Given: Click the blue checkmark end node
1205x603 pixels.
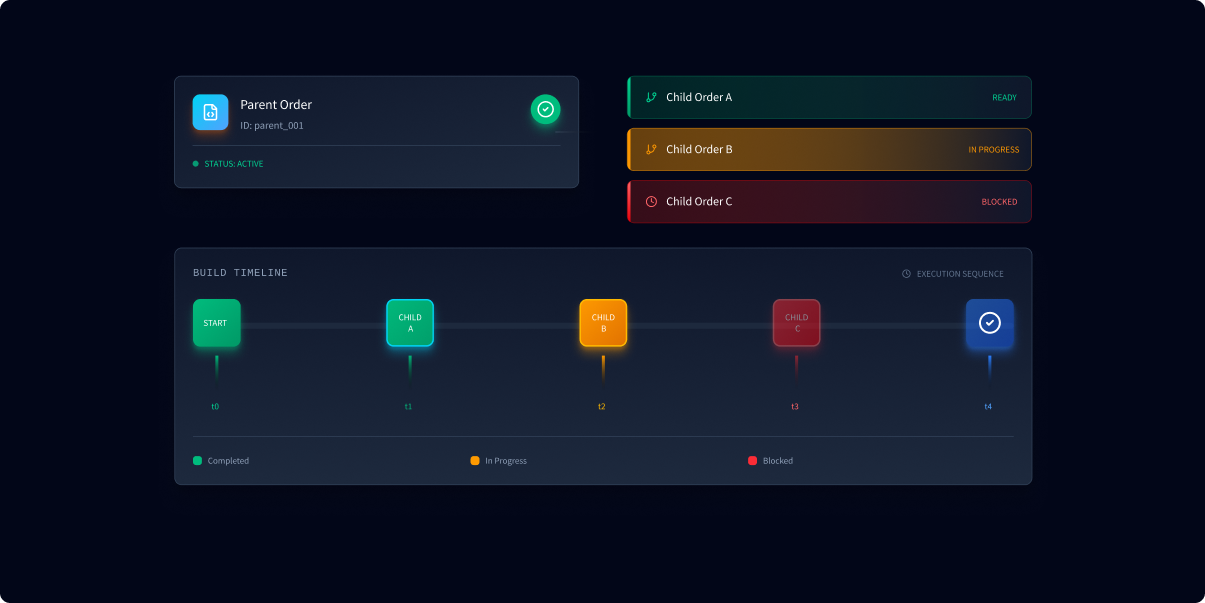Looking at the screenshot, I should pos(989,323).
